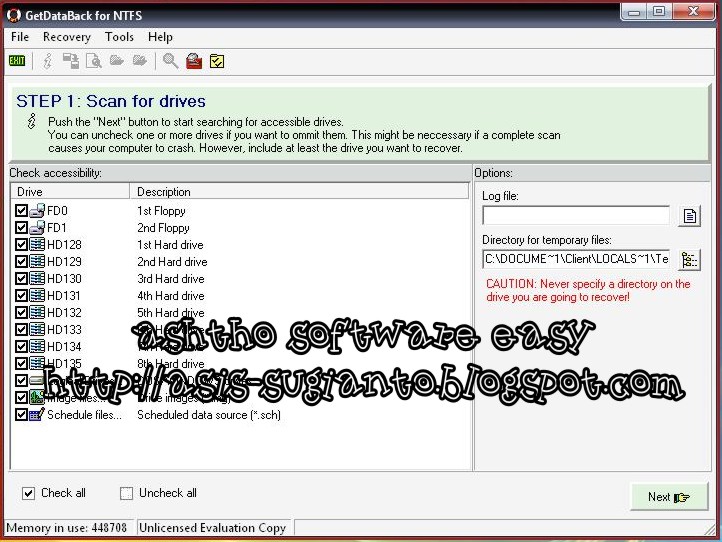Uncheck the HD129 drive checkbox
The height and width of the screenshot is (542, 722).
[21, 262]
